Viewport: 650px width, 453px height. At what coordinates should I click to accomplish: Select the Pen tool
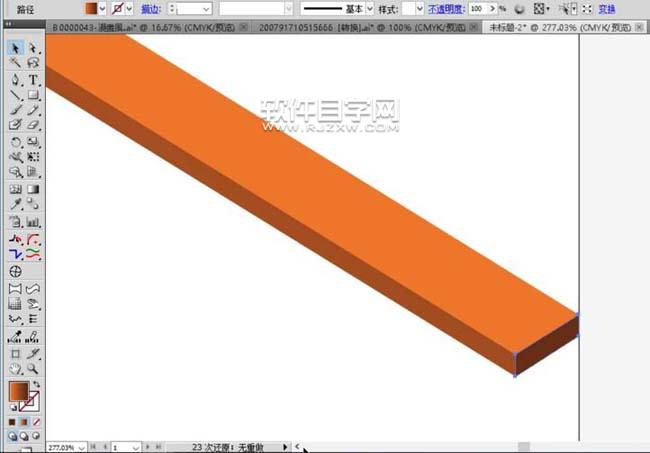point(15,80)
